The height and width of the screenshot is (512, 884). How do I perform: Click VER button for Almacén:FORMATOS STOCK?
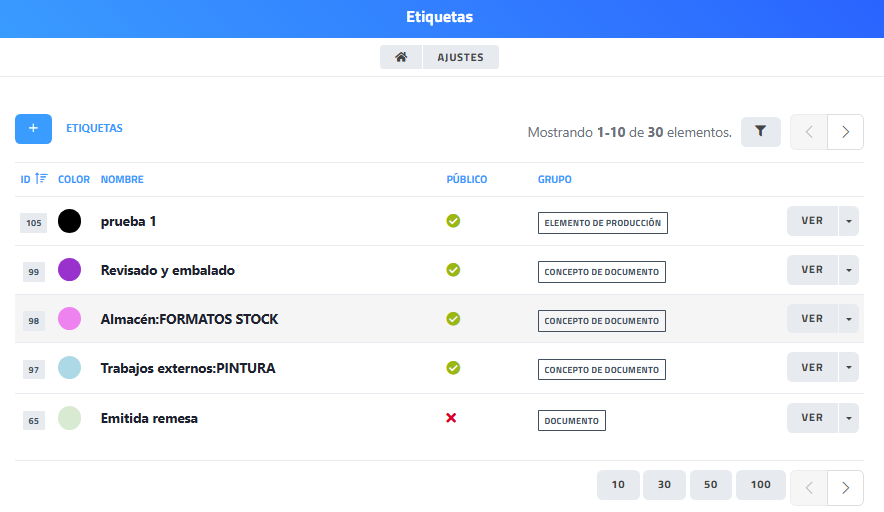click(x=811, y=319)
